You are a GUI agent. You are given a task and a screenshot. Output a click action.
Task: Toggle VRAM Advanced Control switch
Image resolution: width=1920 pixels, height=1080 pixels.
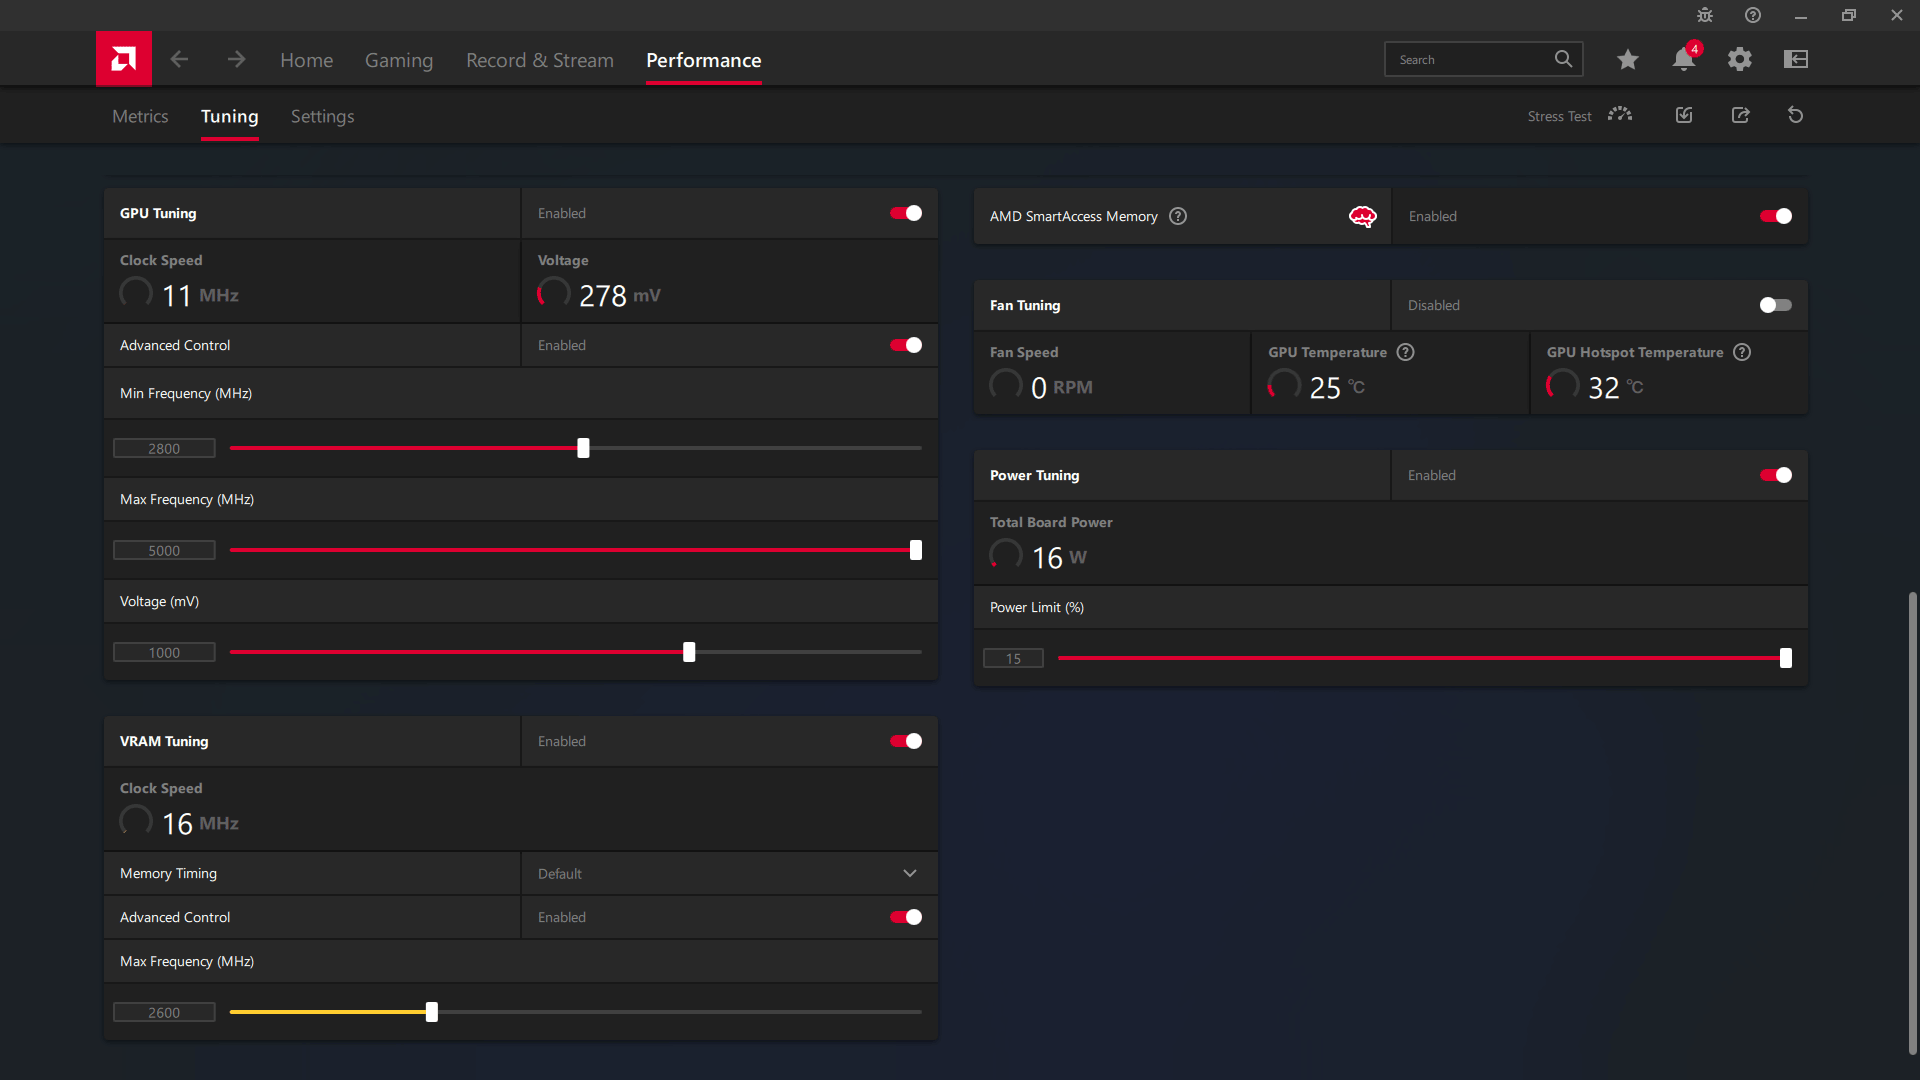(906, 917)
